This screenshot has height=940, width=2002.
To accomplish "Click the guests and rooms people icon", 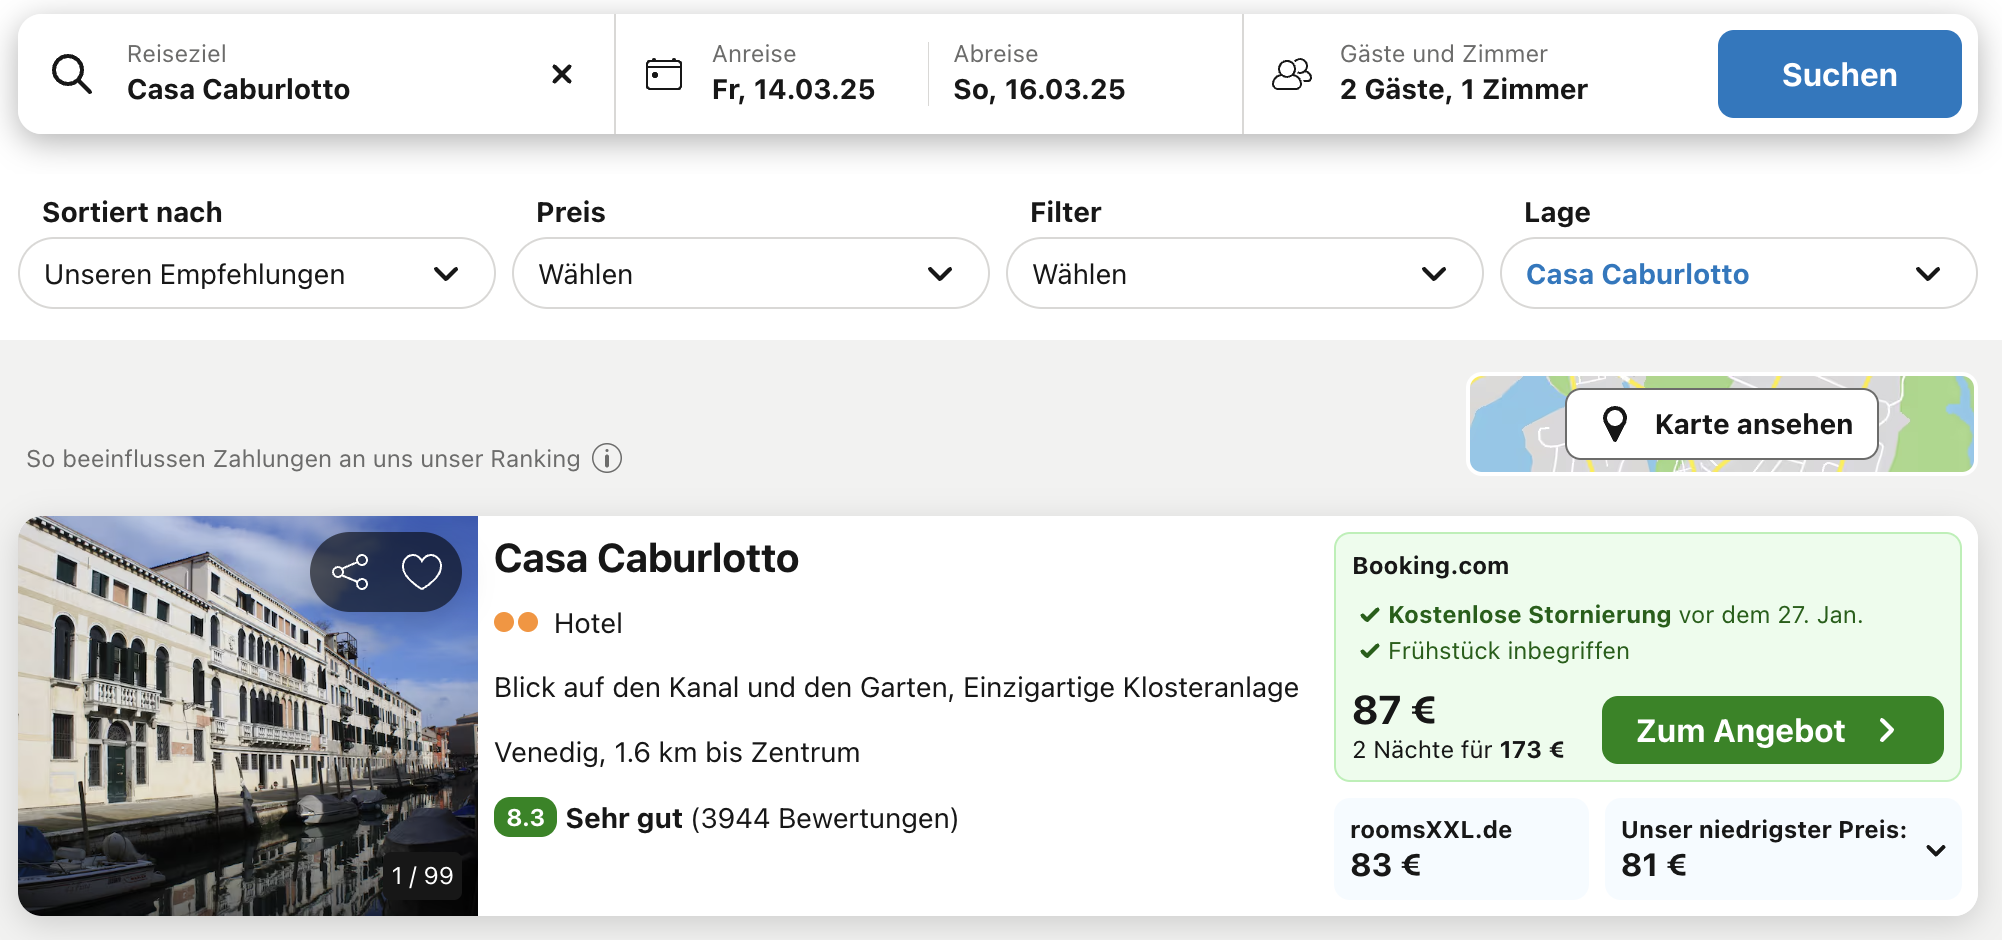I will [x=1291, y=74].
